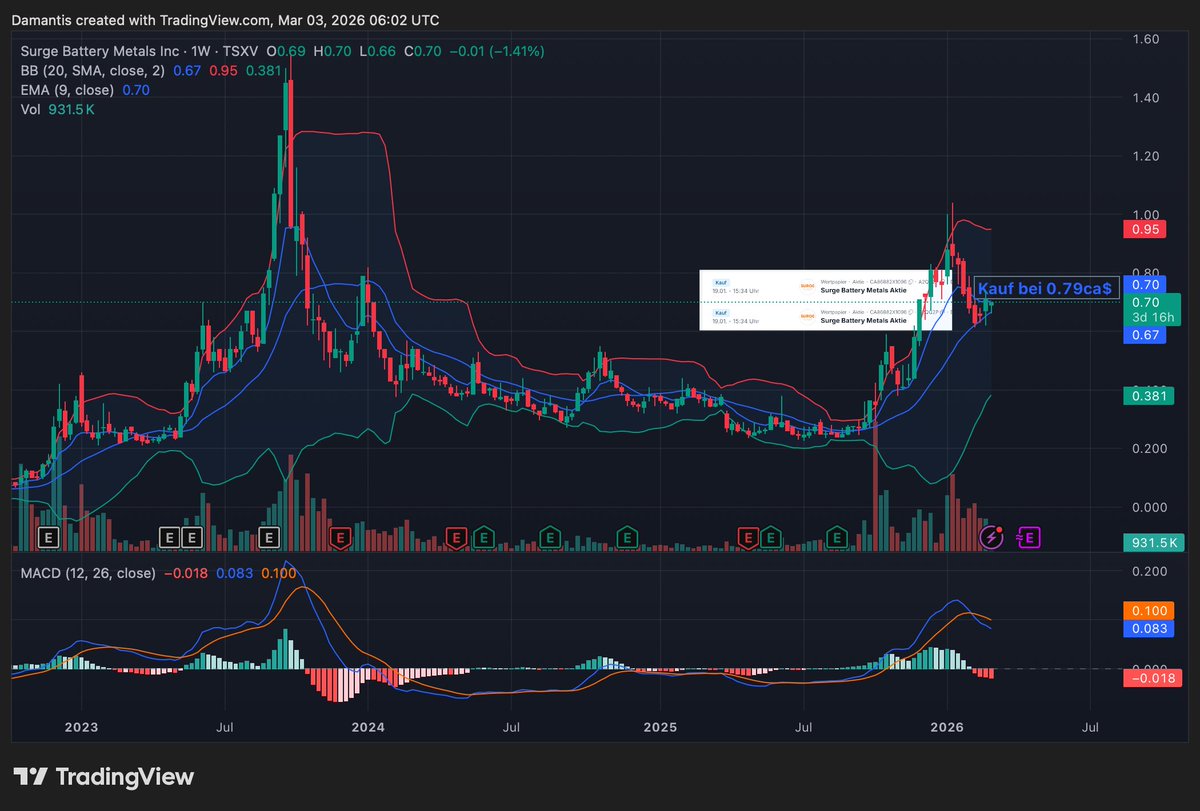Click the 0.200 label on the MACD axis

pos(1148,571)
